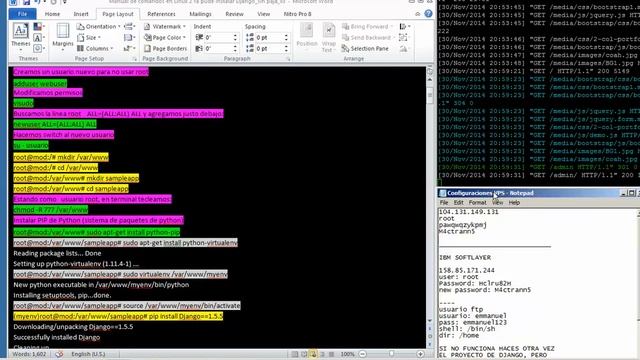Click the zoom slider handle
Screen dimensions: 640x360
(x=391, y=354)
